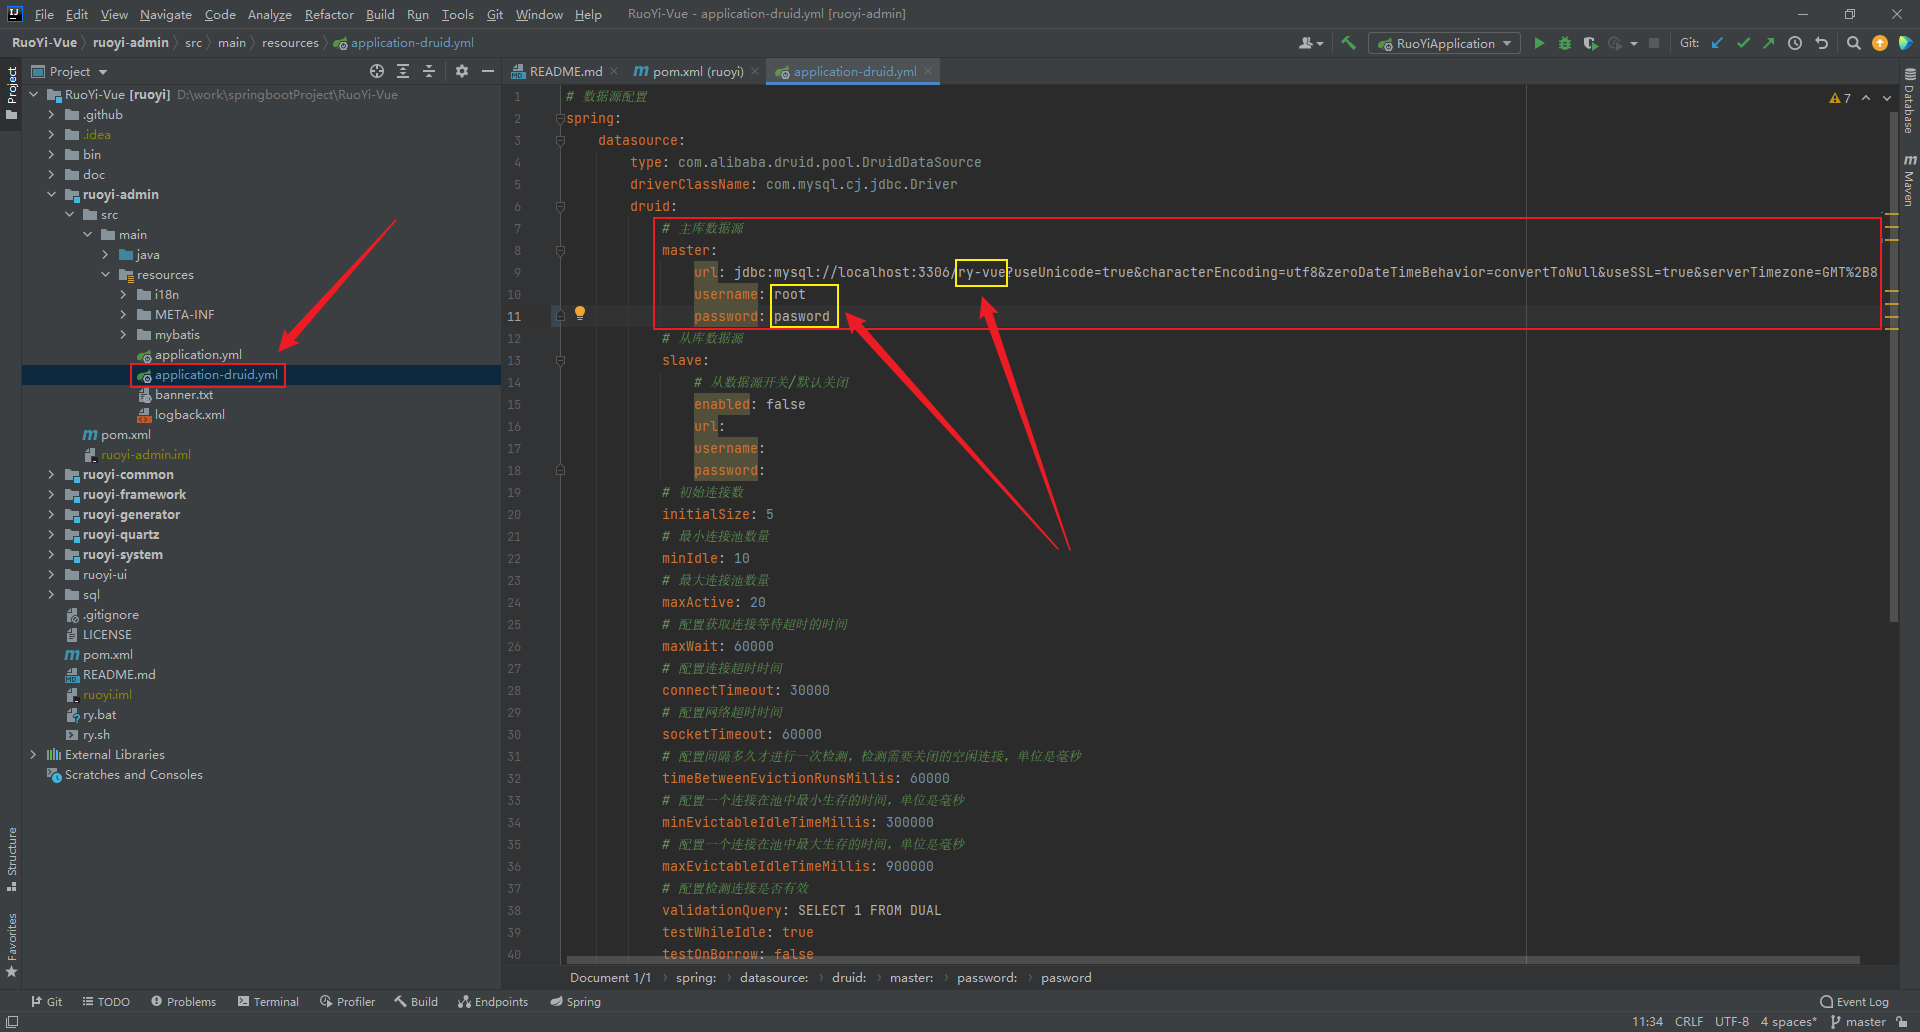Toggle read-only lock icon in status bar
This screenshot has height=1032, width=1920.
(x=1902, y=1021)
